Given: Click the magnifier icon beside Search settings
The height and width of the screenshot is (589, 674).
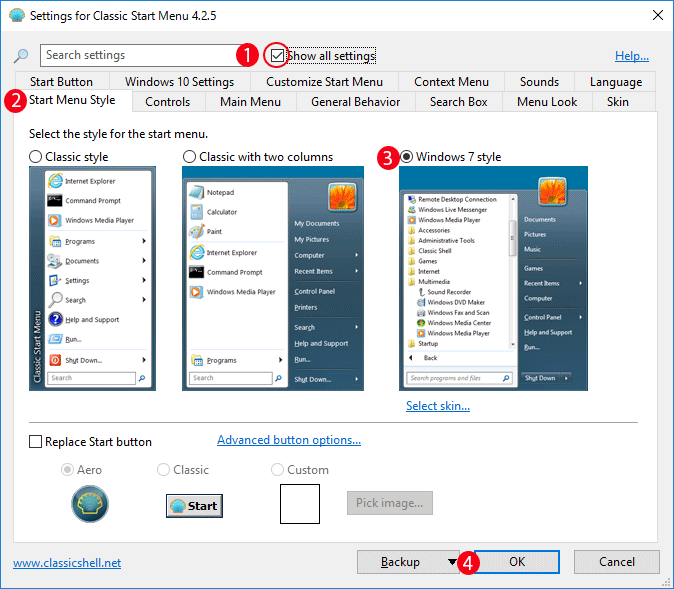Looking at the screenshot, I should pyautogui.click(x=21, y=55).
